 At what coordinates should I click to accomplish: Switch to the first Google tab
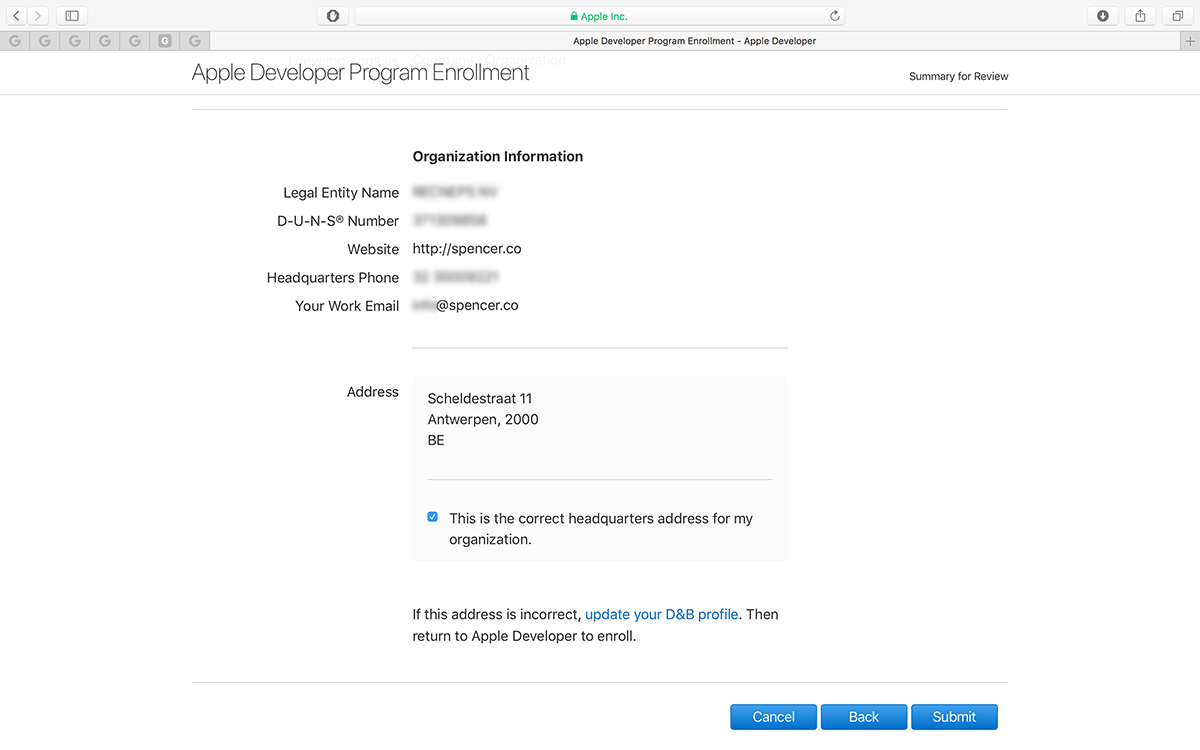pos(15,40)
